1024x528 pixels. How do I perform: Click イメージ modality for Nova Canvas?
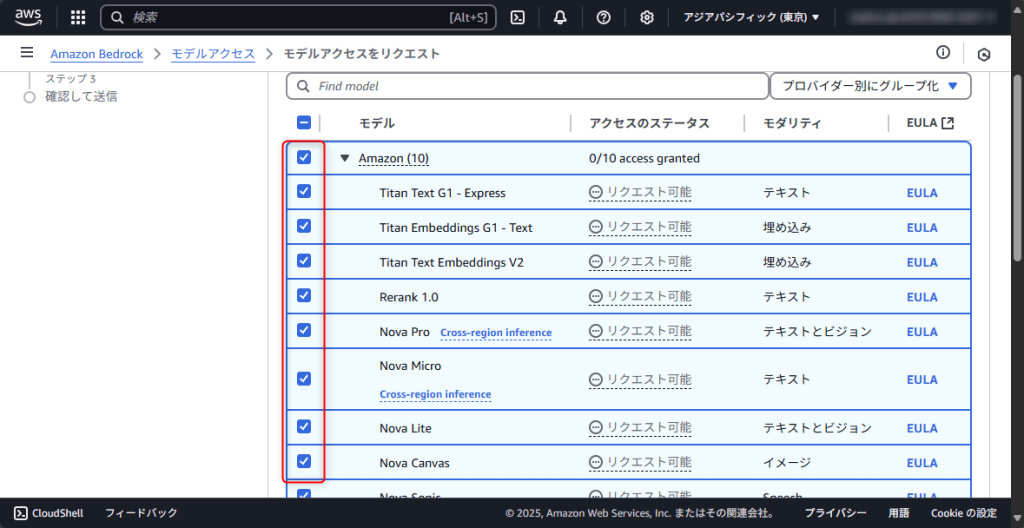787,463
